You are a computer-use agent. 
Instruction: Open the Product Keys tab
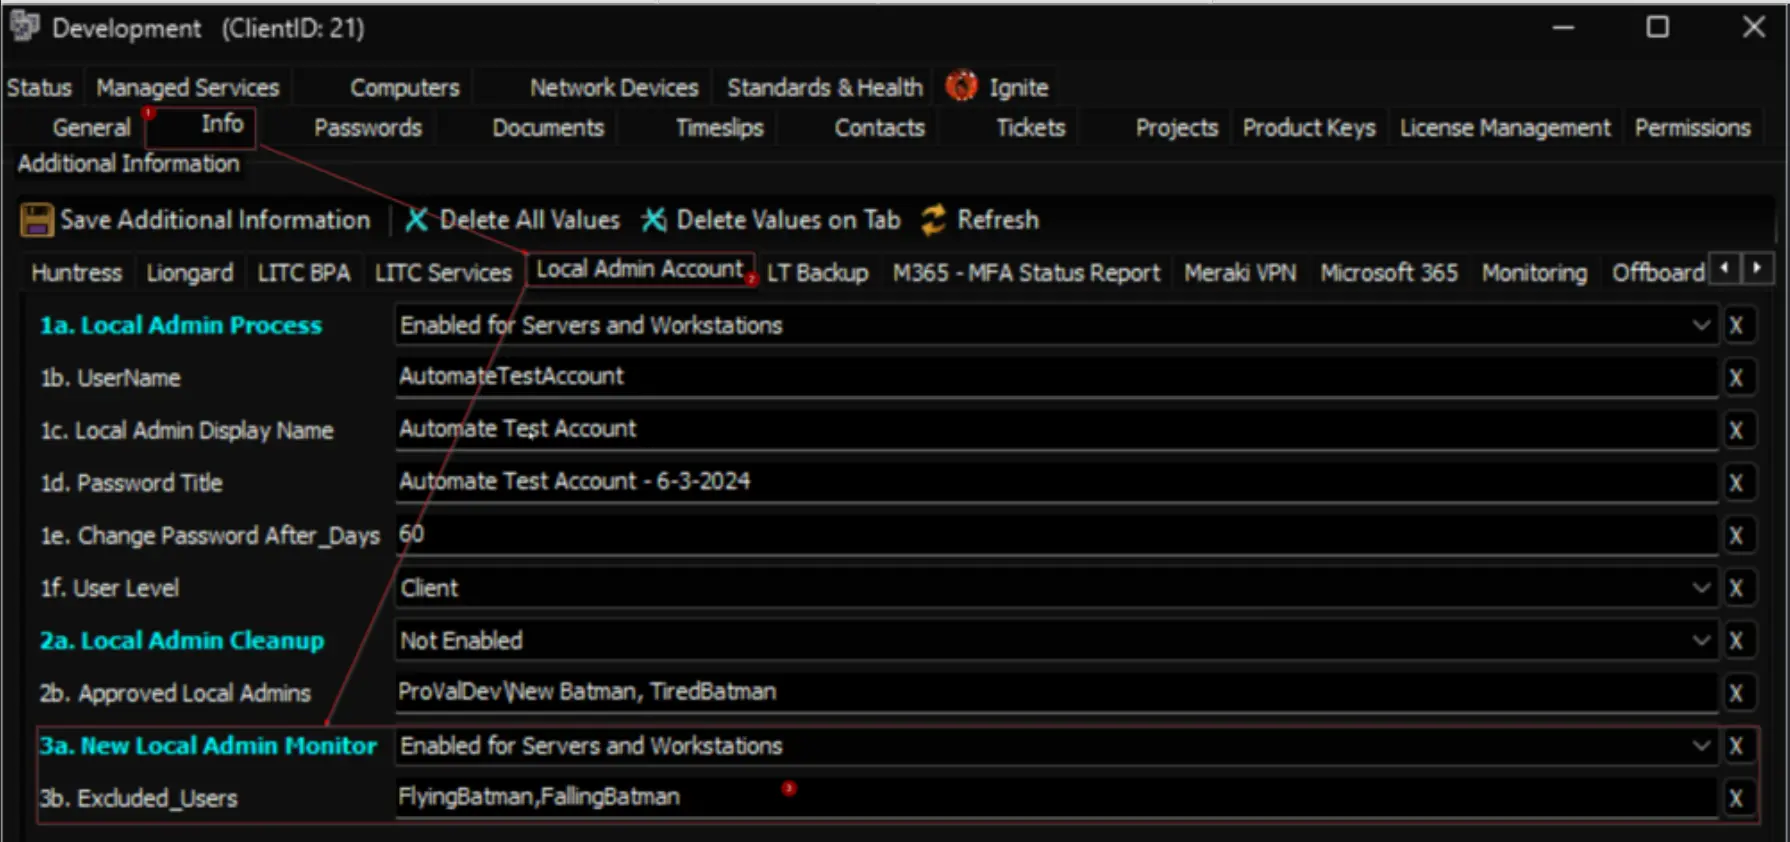1309,128
